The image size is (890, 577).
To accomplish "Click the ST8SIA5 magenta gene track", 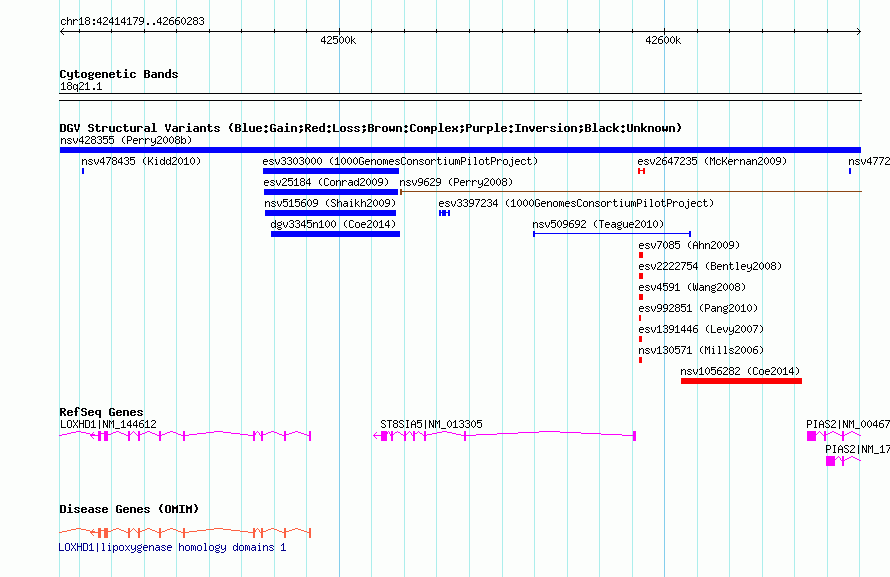I will pyautogui.click(x=505, y=436).
